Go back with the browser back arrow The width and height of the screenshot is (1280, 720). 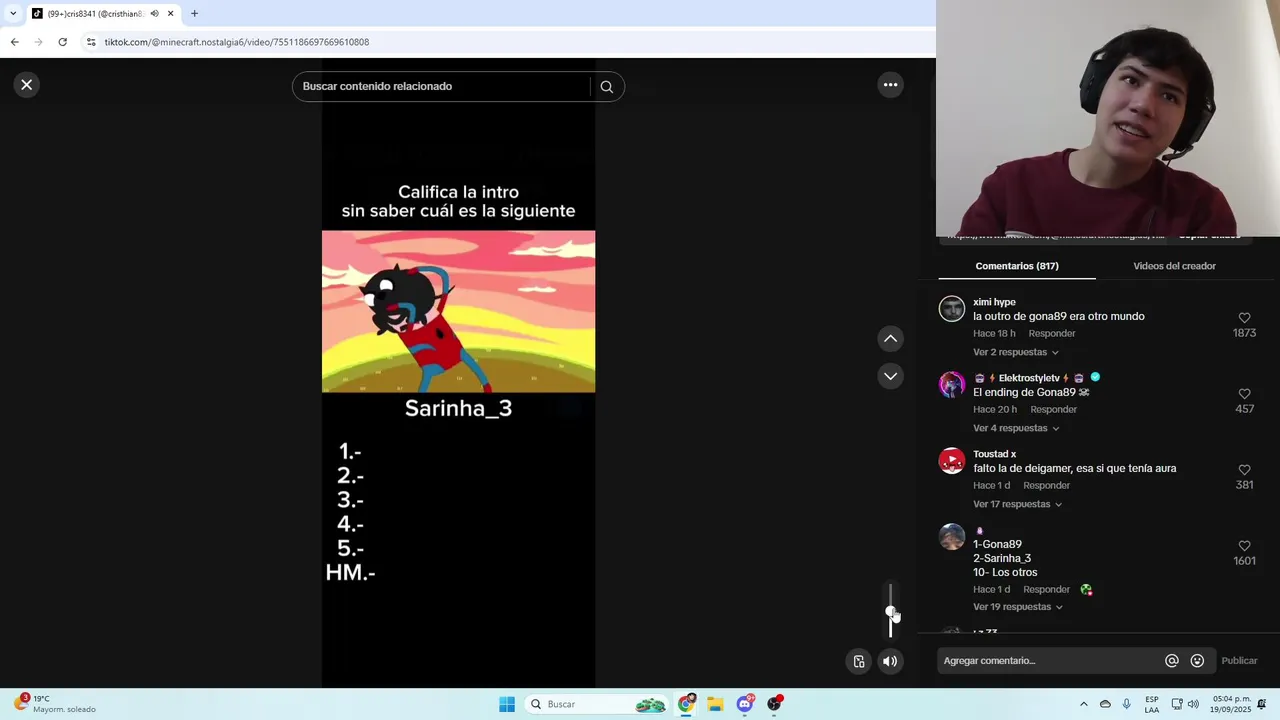pos(14,42)
